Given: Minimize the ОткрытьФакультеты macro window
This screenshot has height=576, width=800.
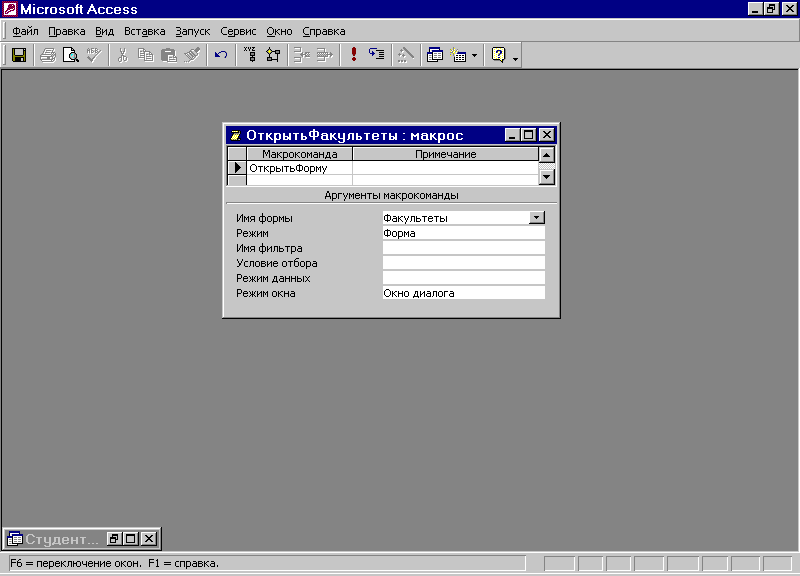Looking at the screenshot, I should tap(512, 135).
